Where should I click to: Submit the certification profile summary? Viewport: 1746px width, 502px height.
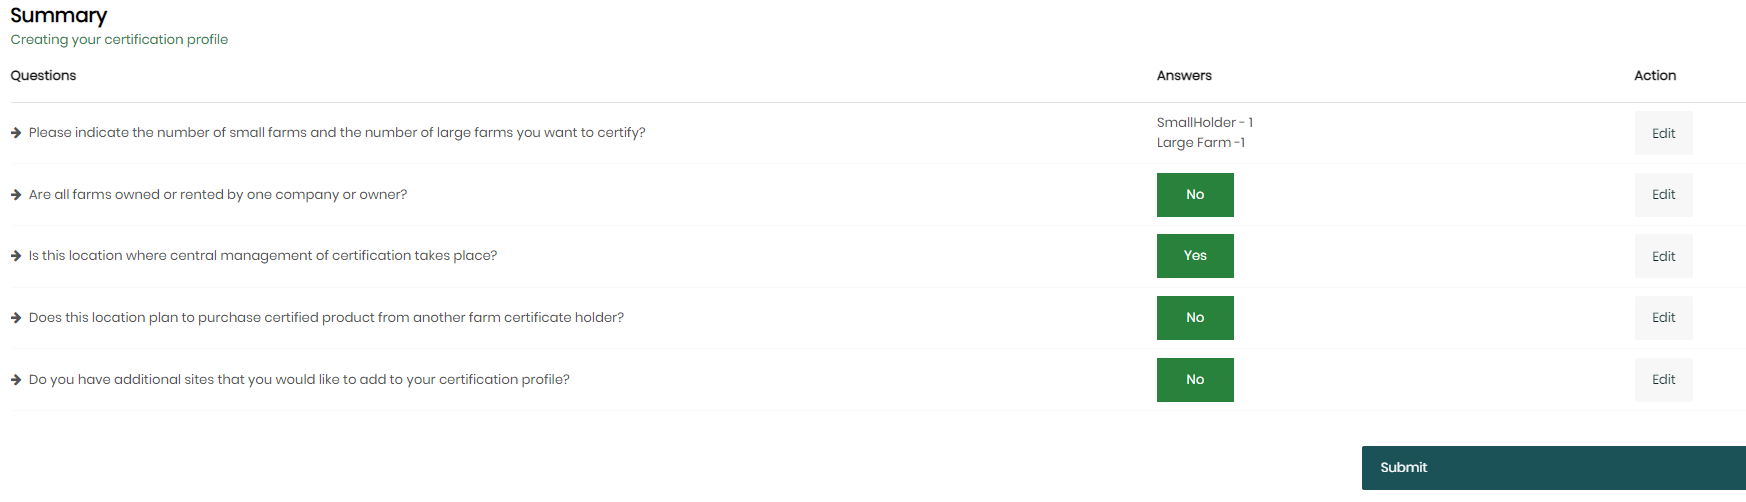[1553, 468]
